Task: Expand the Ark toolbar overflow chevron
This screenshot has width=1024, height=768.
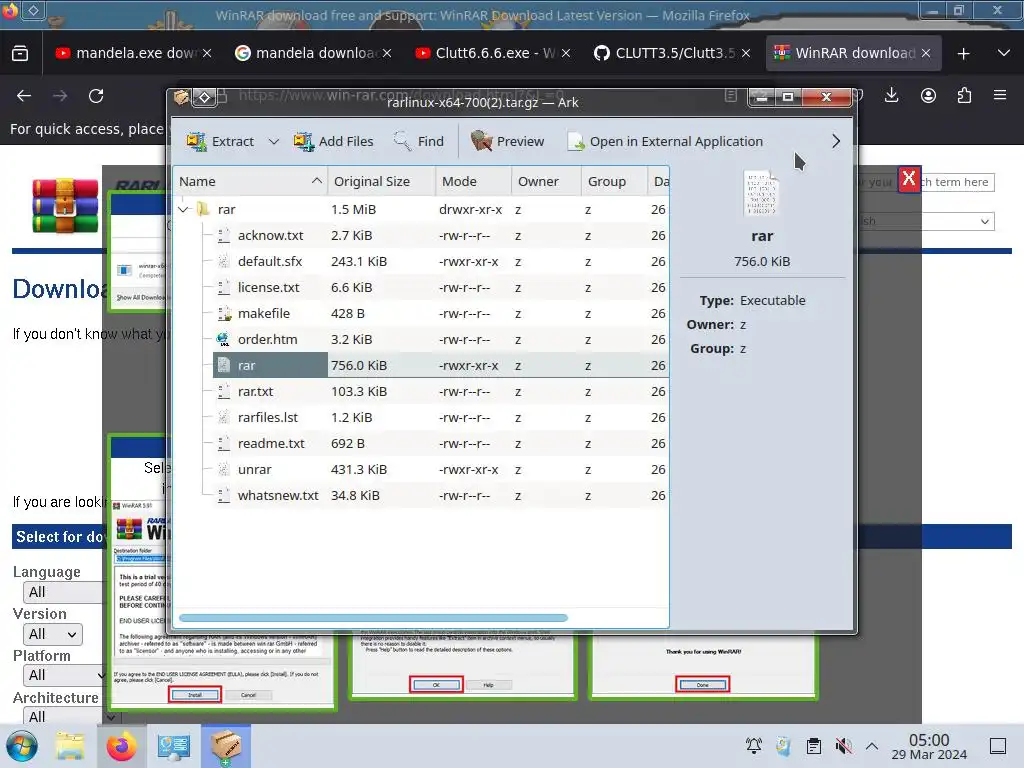Action: pos(836,141)
